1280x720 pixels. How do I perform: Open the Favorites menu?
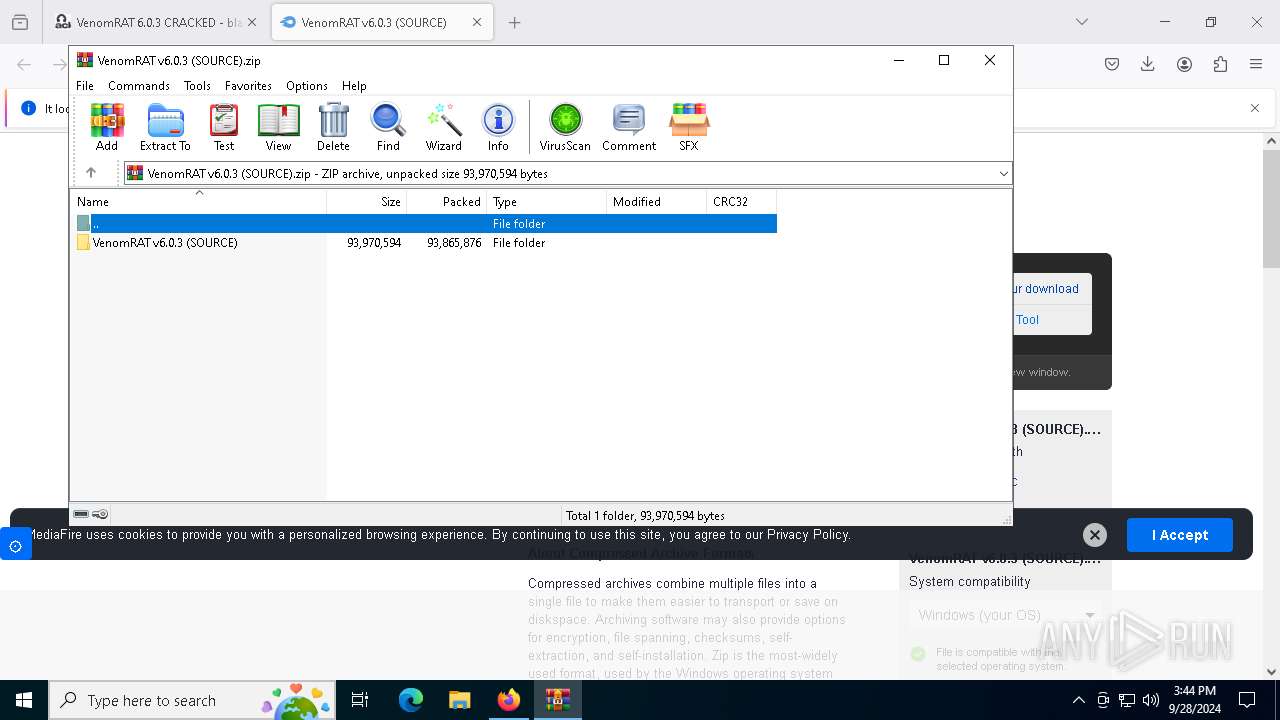click(248, 86)
